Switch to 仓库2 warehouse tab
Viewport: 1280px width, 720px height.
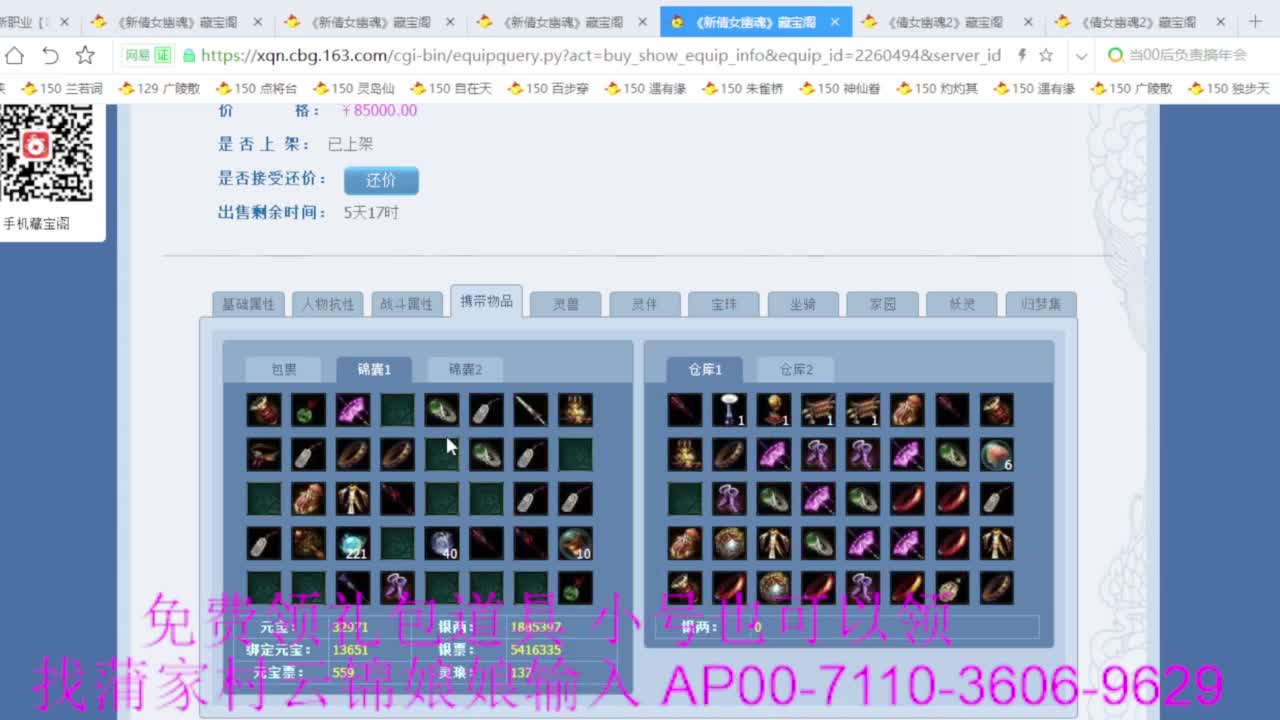pos(796,369)
